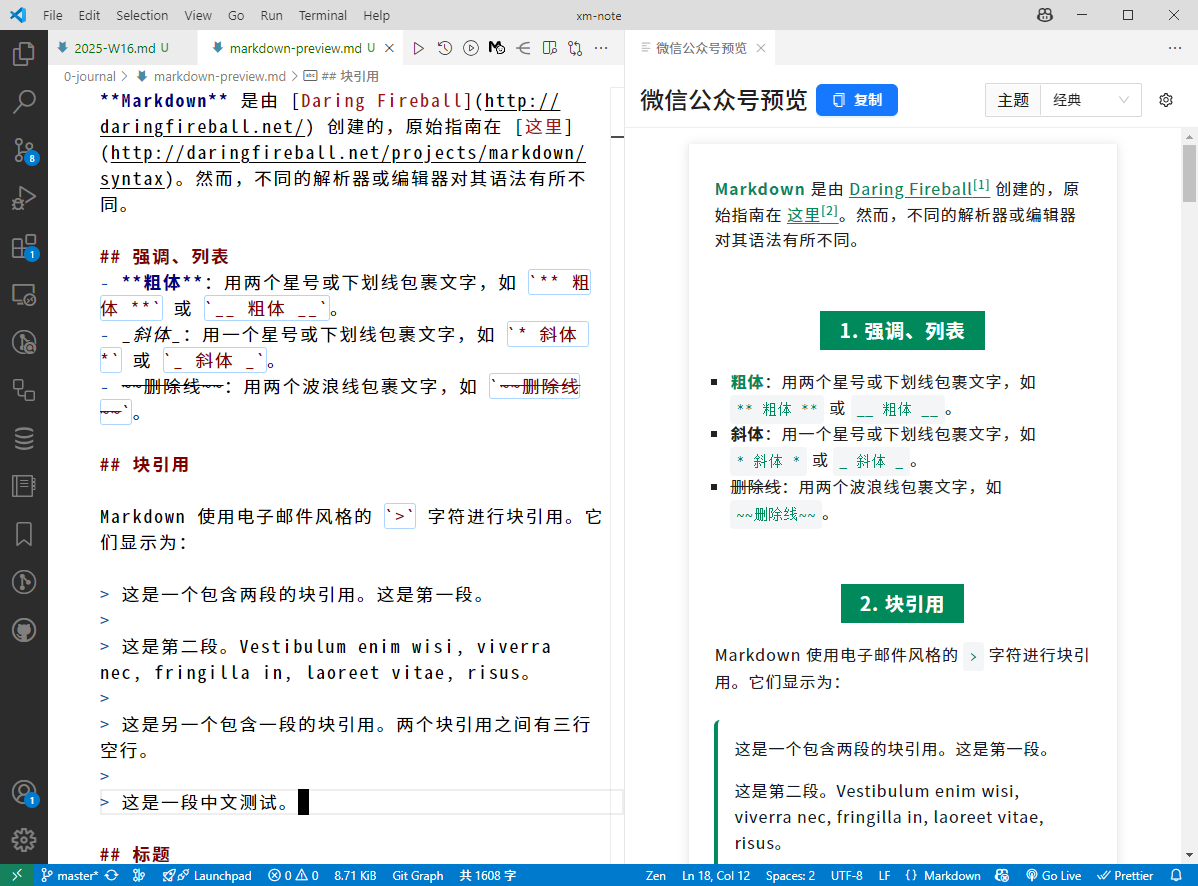Click the Daring Fireball link in preview

(919, 189)
